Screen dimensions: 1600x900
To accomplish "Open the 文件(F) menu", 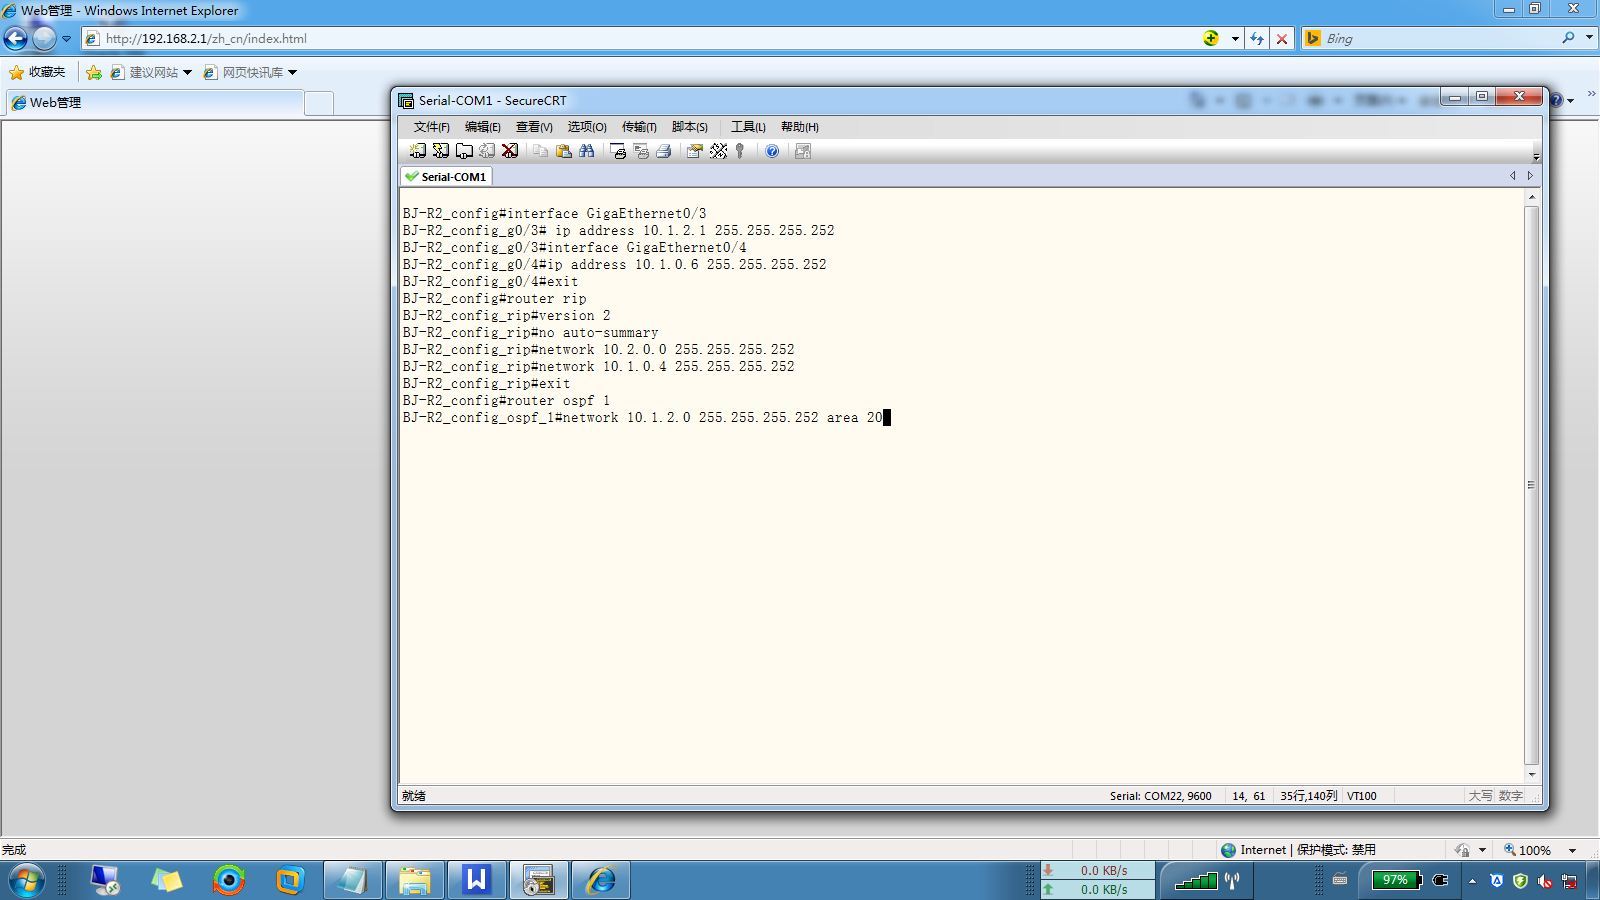I will point(431,127).
